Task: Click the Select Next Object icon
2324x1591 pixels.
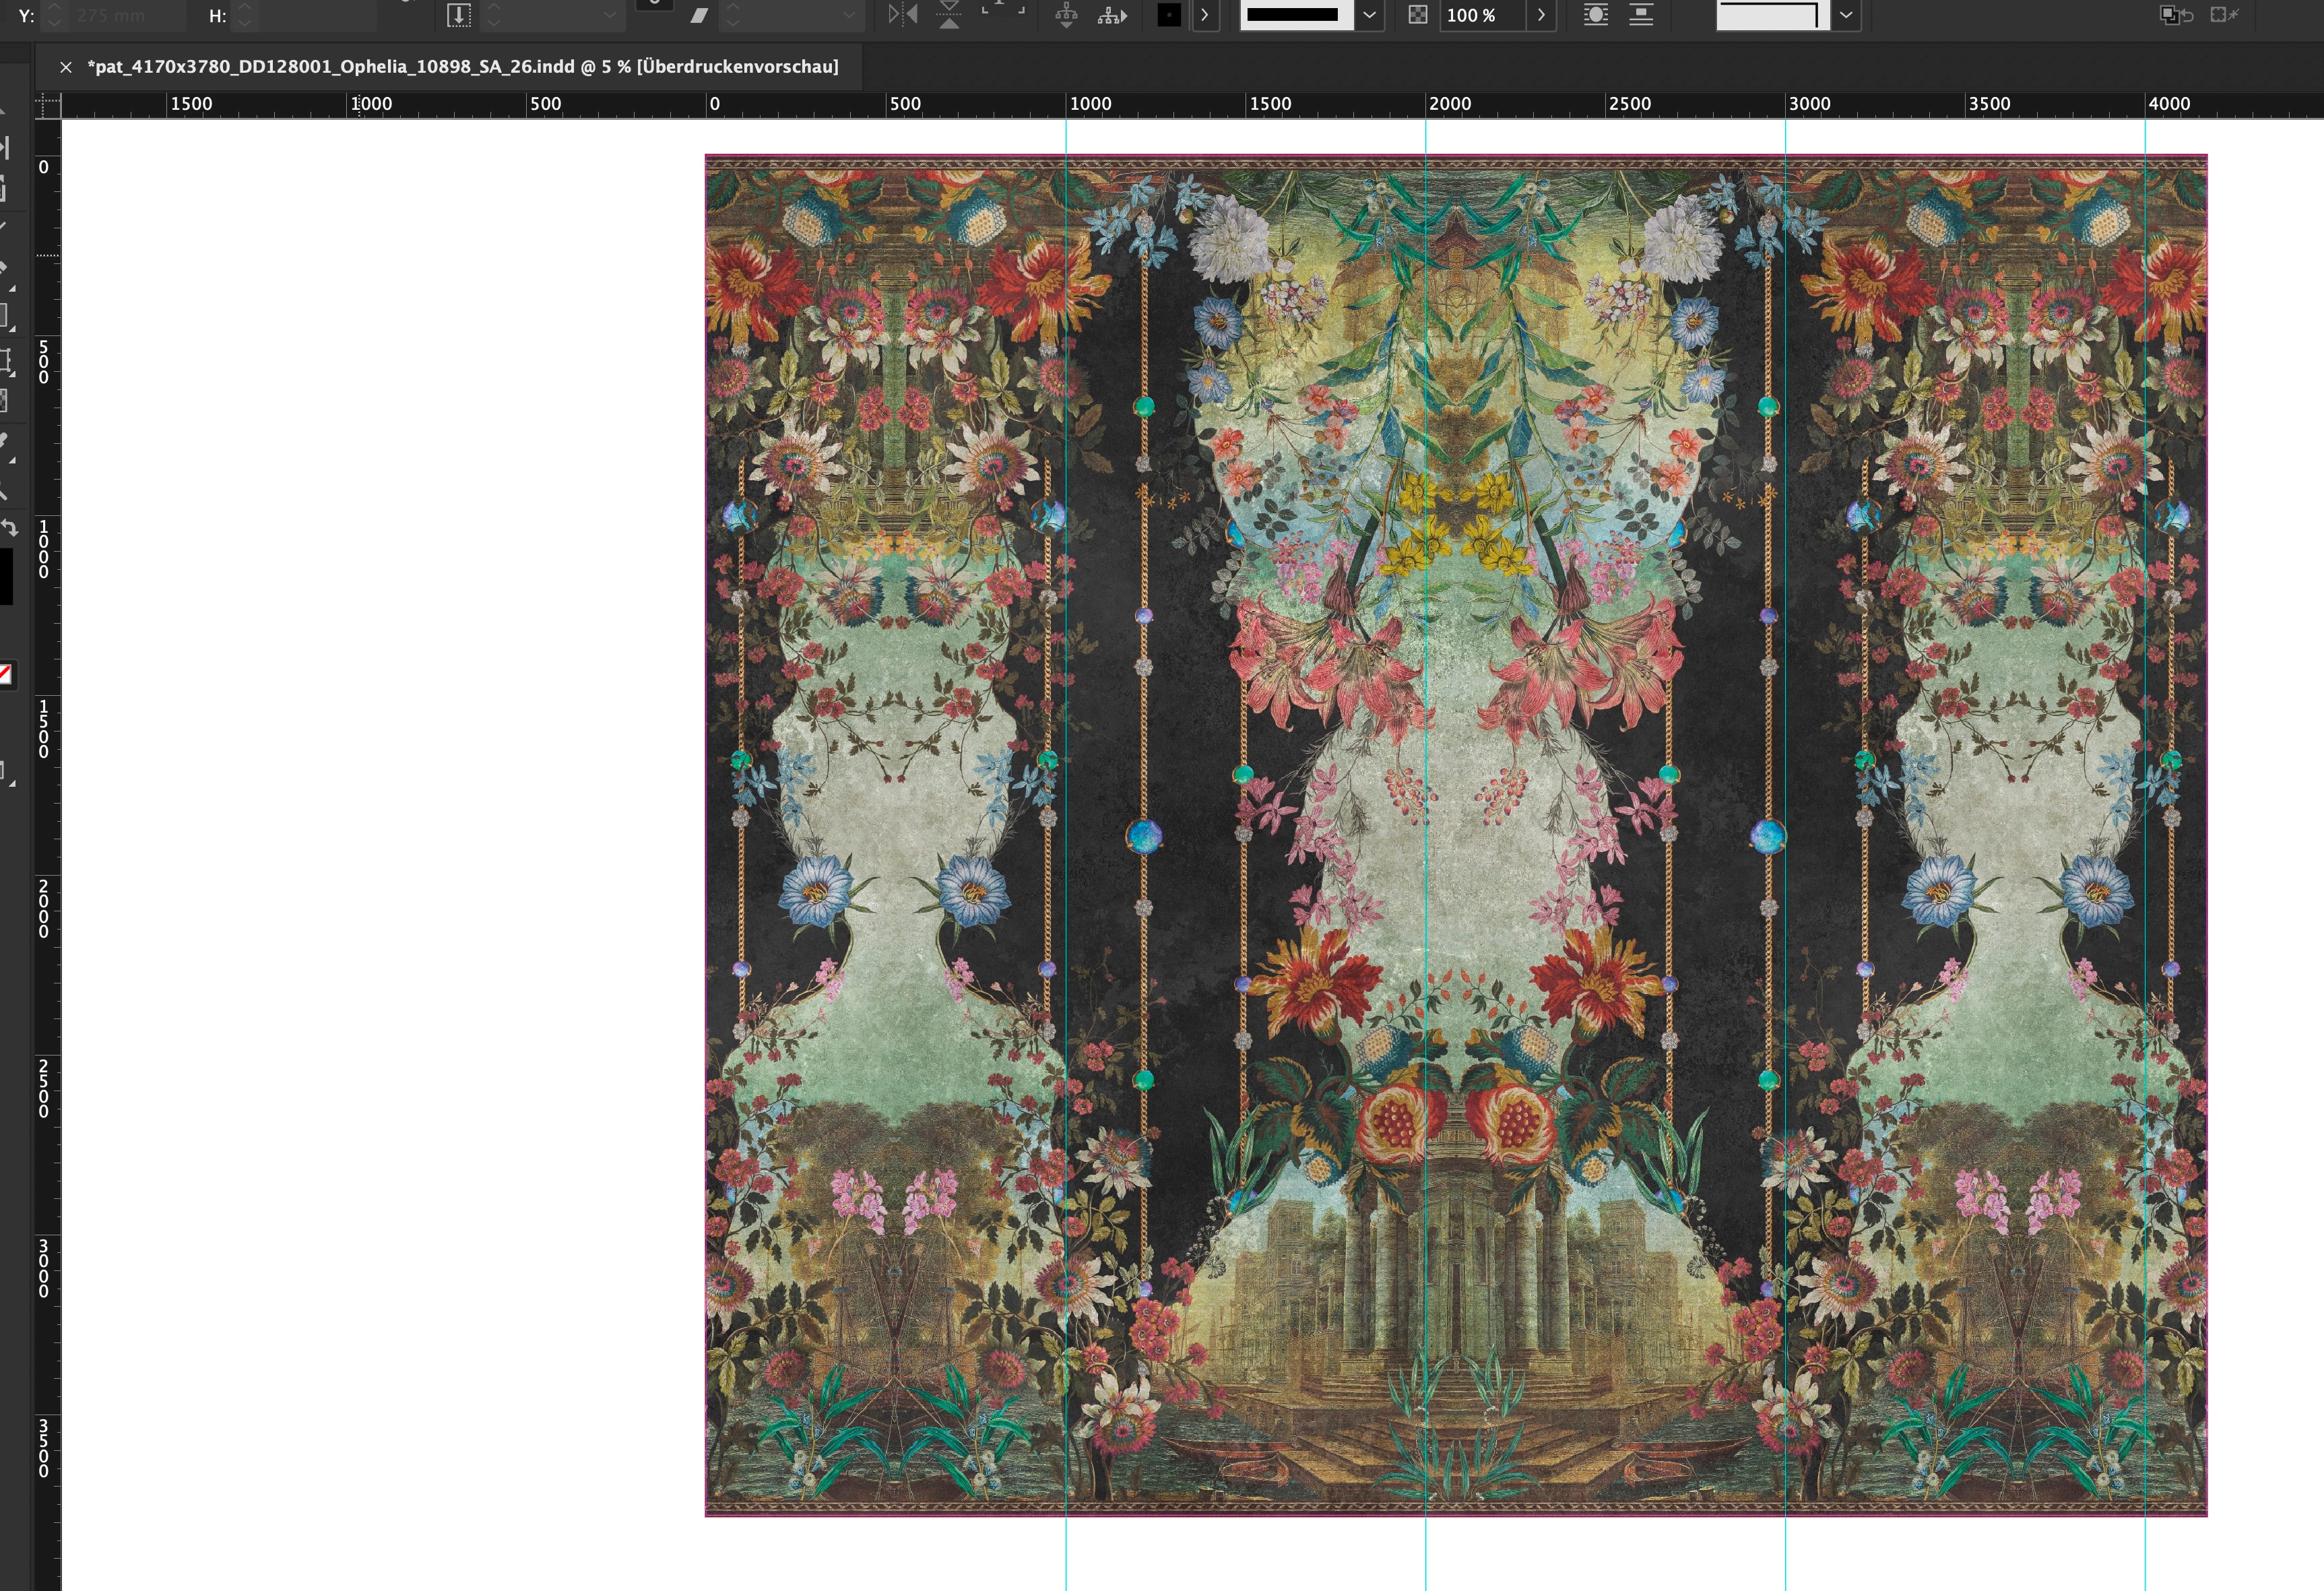Action: 1112,15
